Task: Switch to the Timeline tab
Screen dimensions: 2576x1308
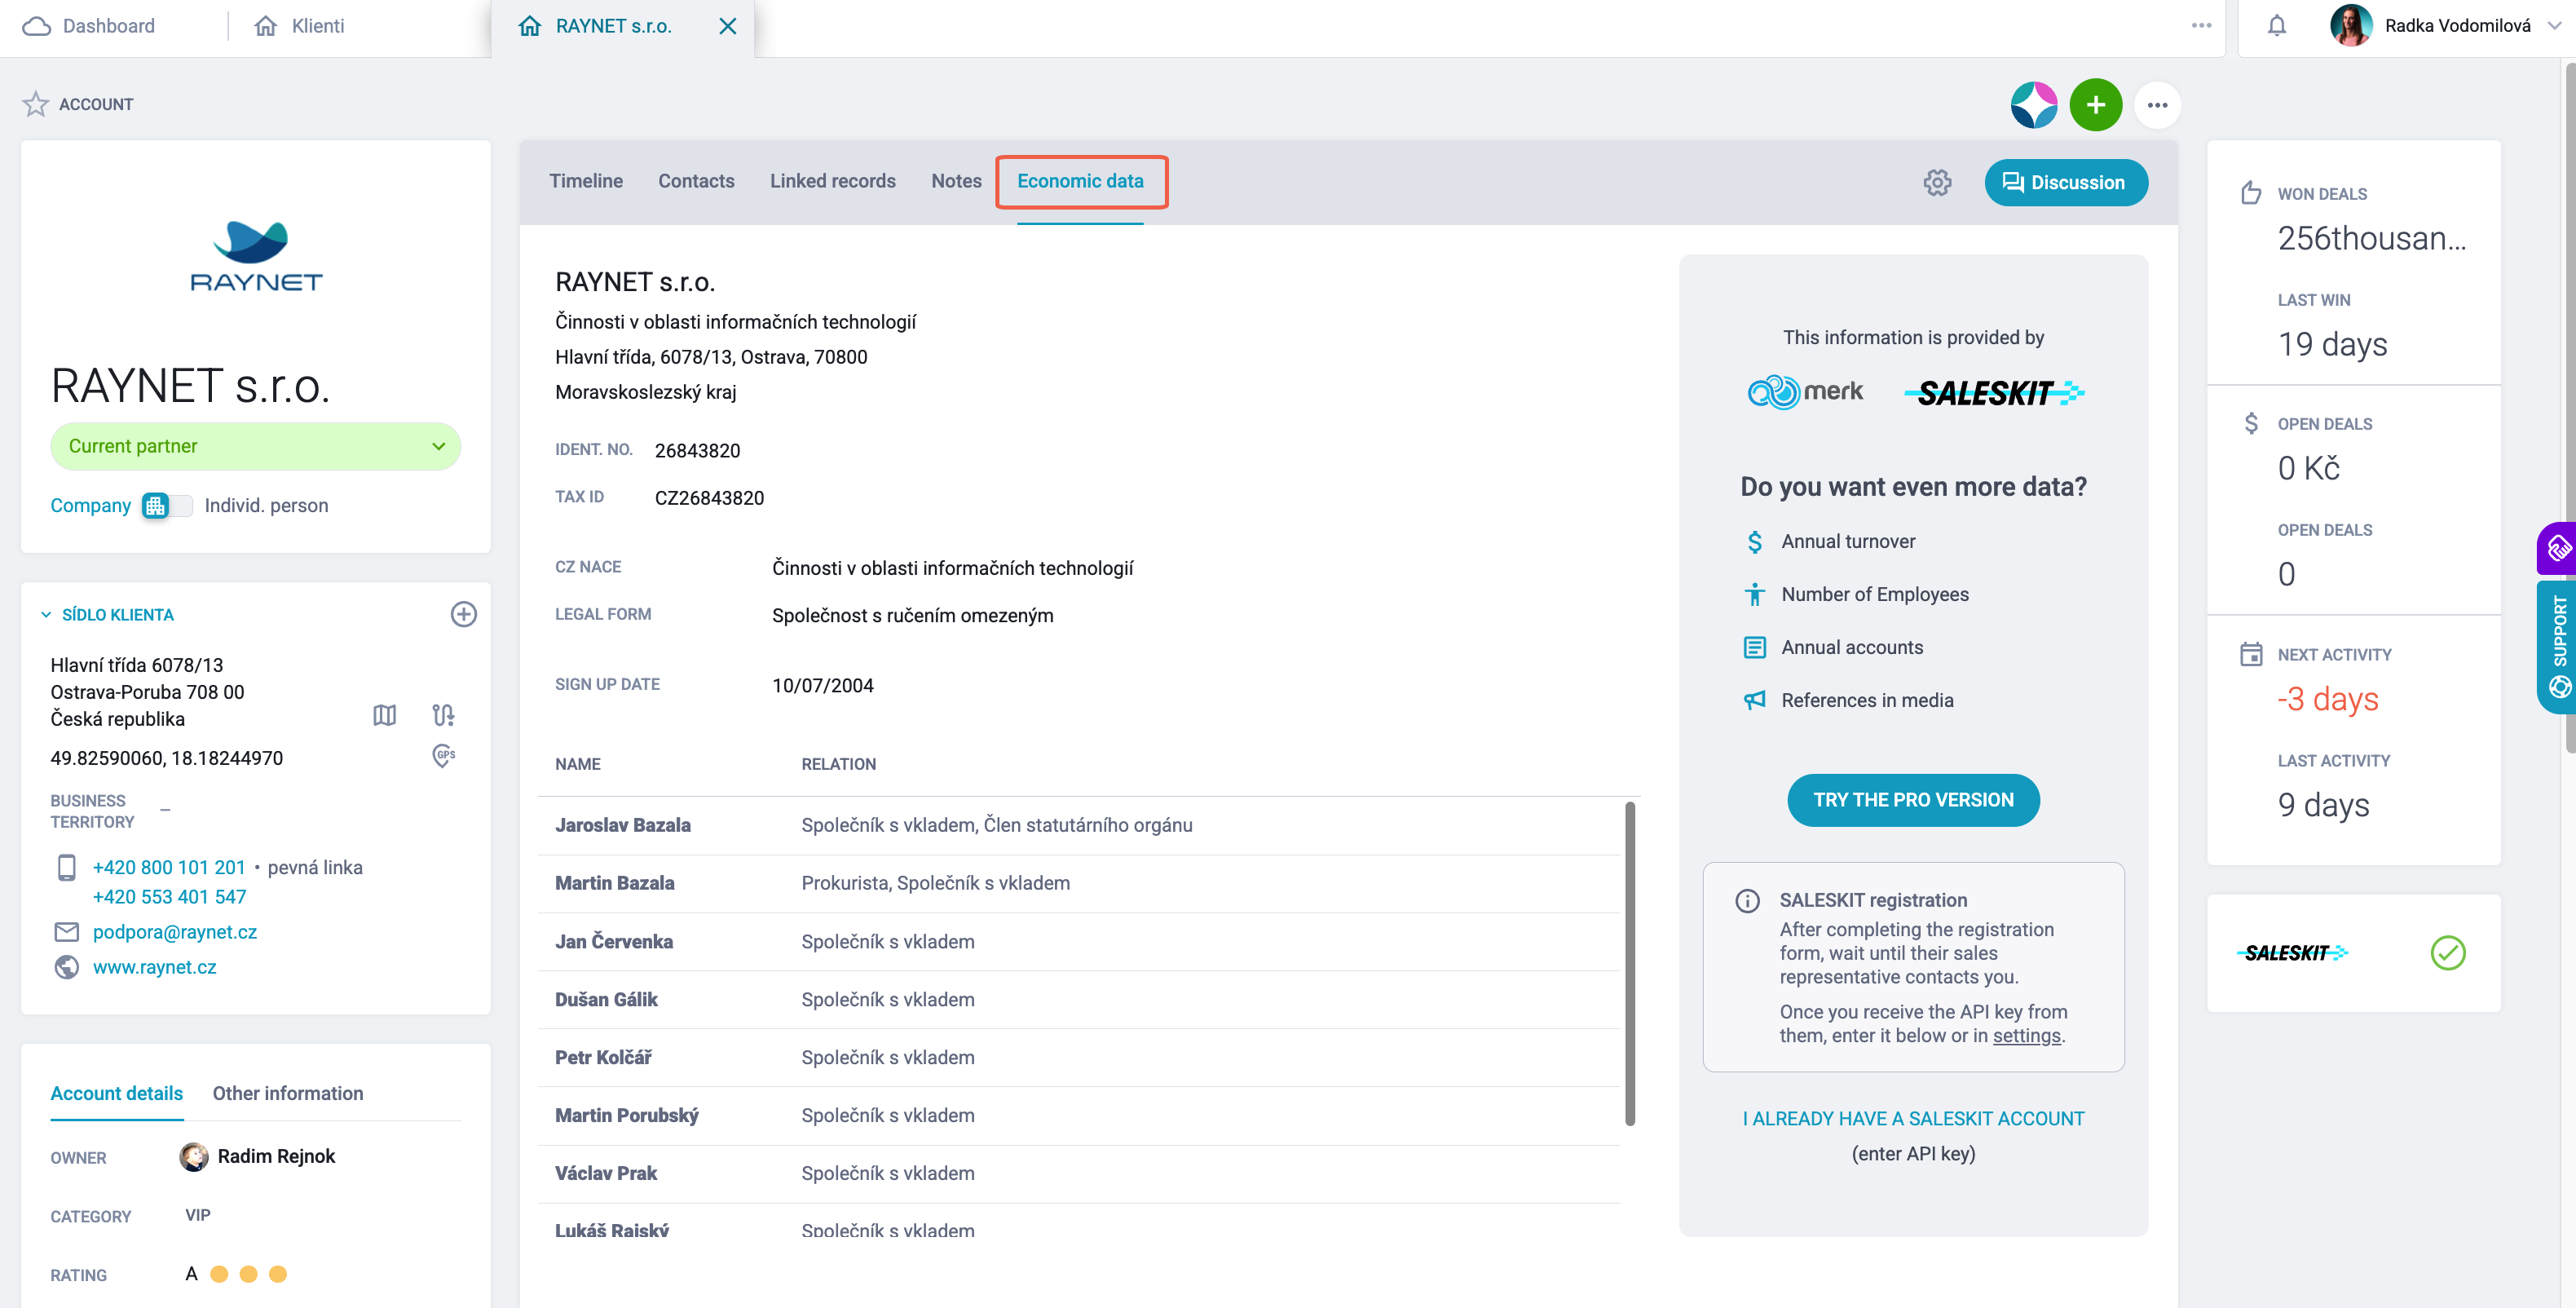Action: (586, 181)
